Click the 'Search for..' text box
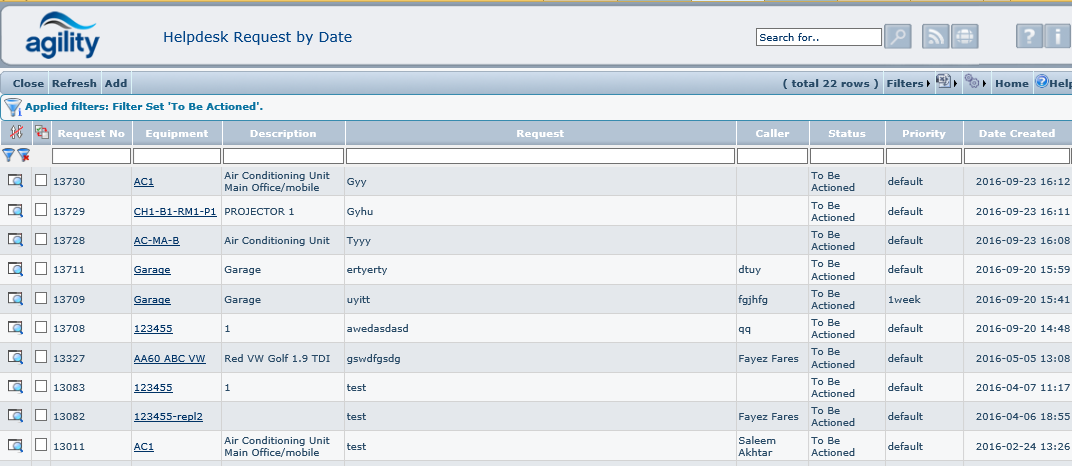 [x=818, y=37]
